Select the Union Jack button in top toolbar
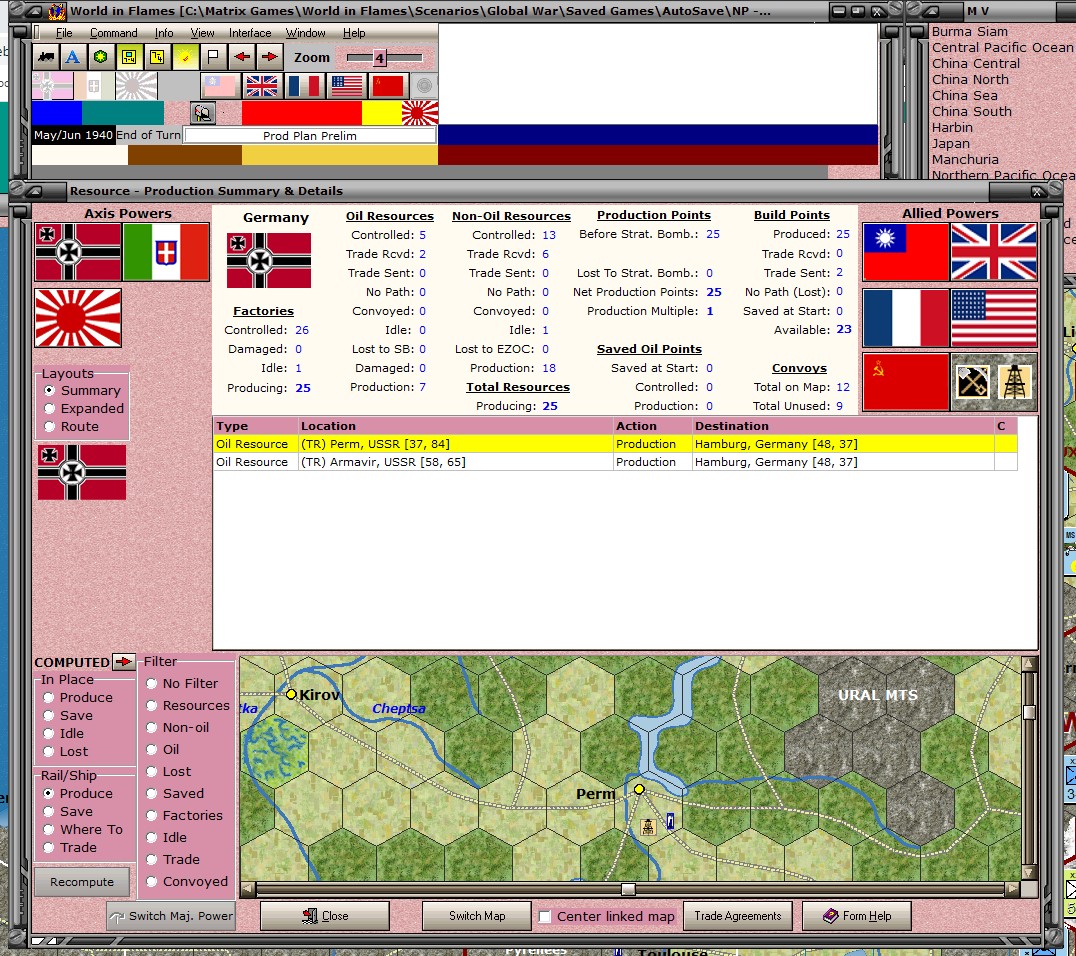The height and width of the screenshot is (956, 1076). pos(261,86)
